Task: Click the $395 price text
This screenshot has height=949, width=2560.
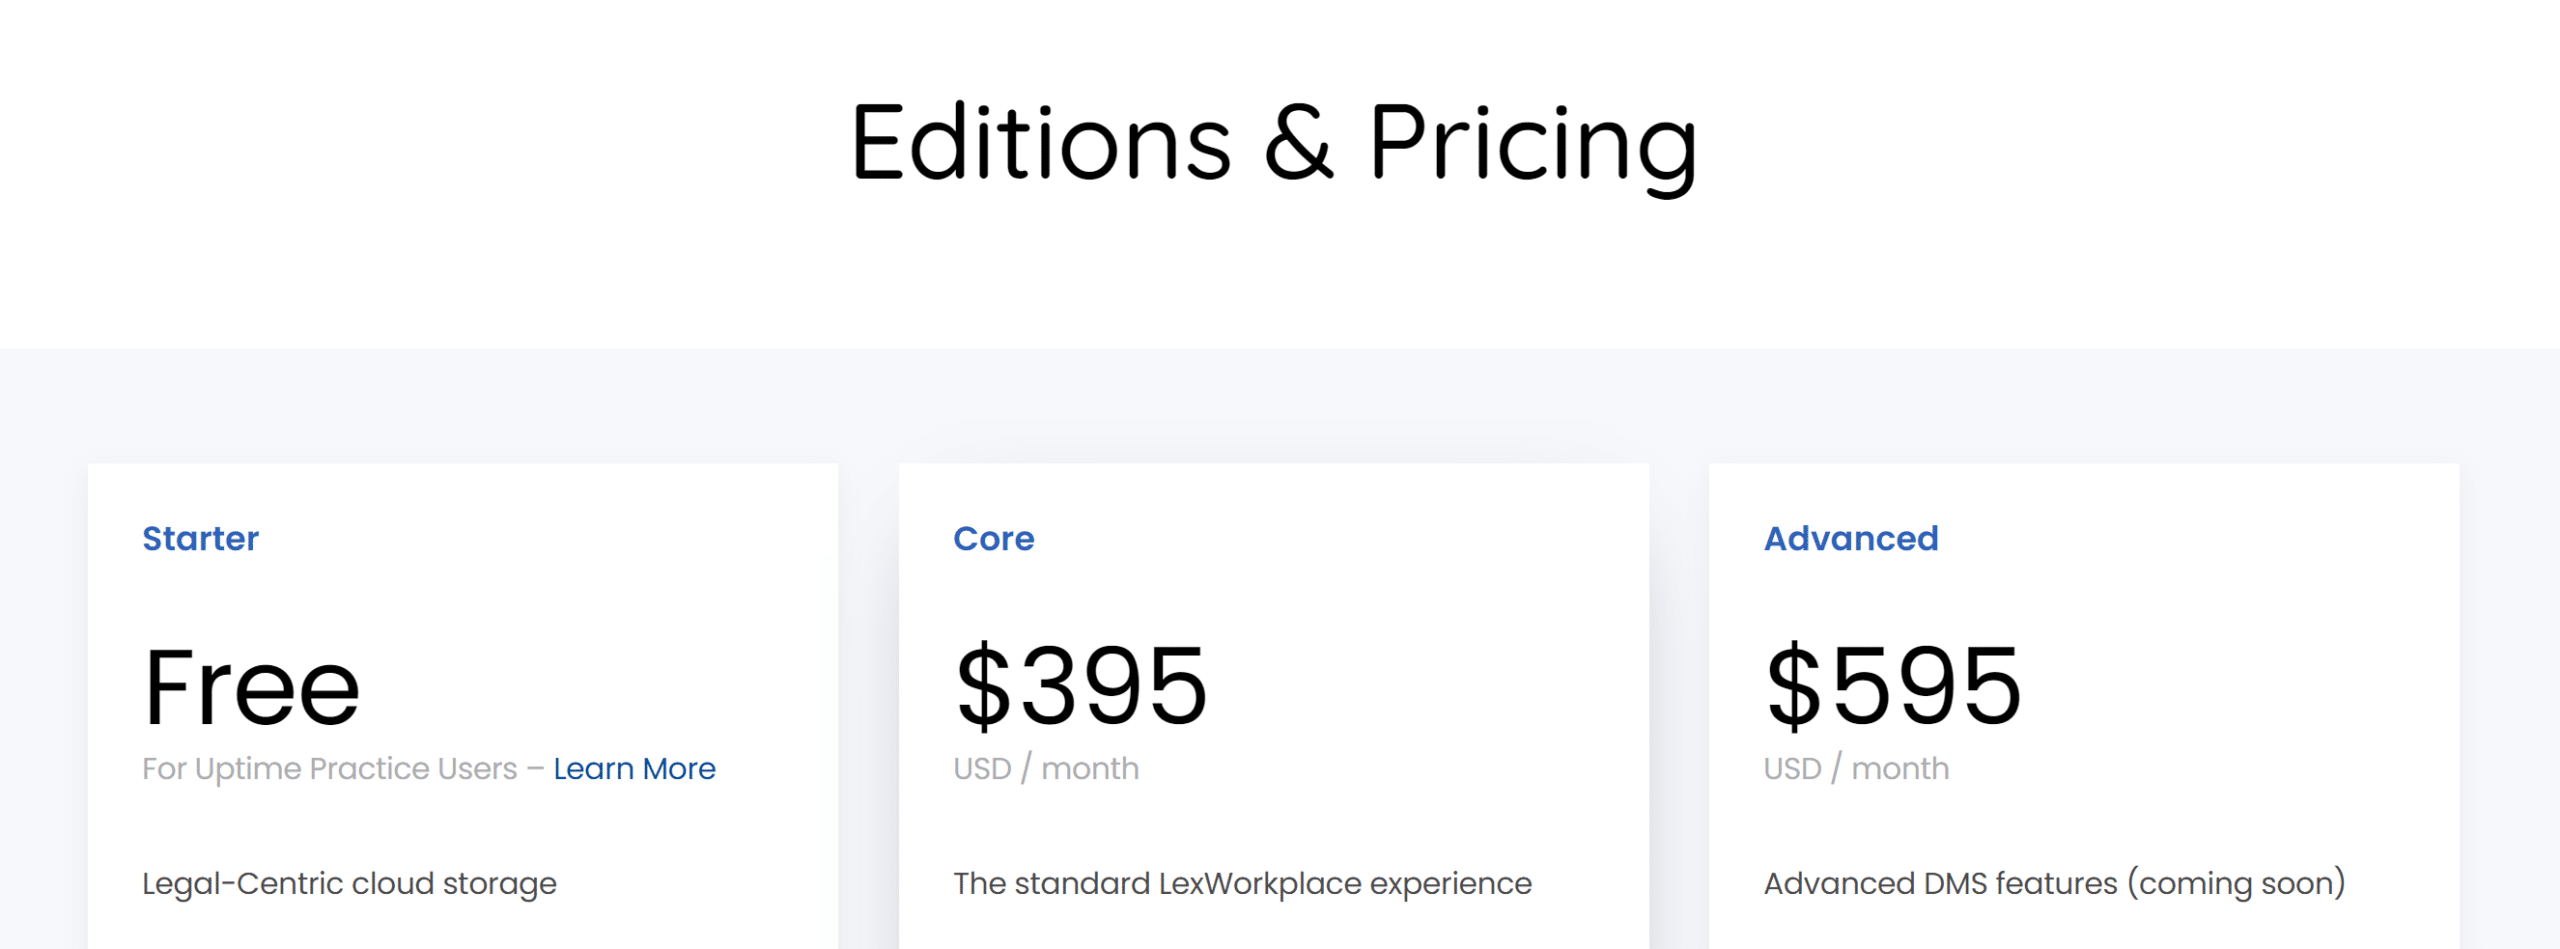Action: tap(1081, 686)
